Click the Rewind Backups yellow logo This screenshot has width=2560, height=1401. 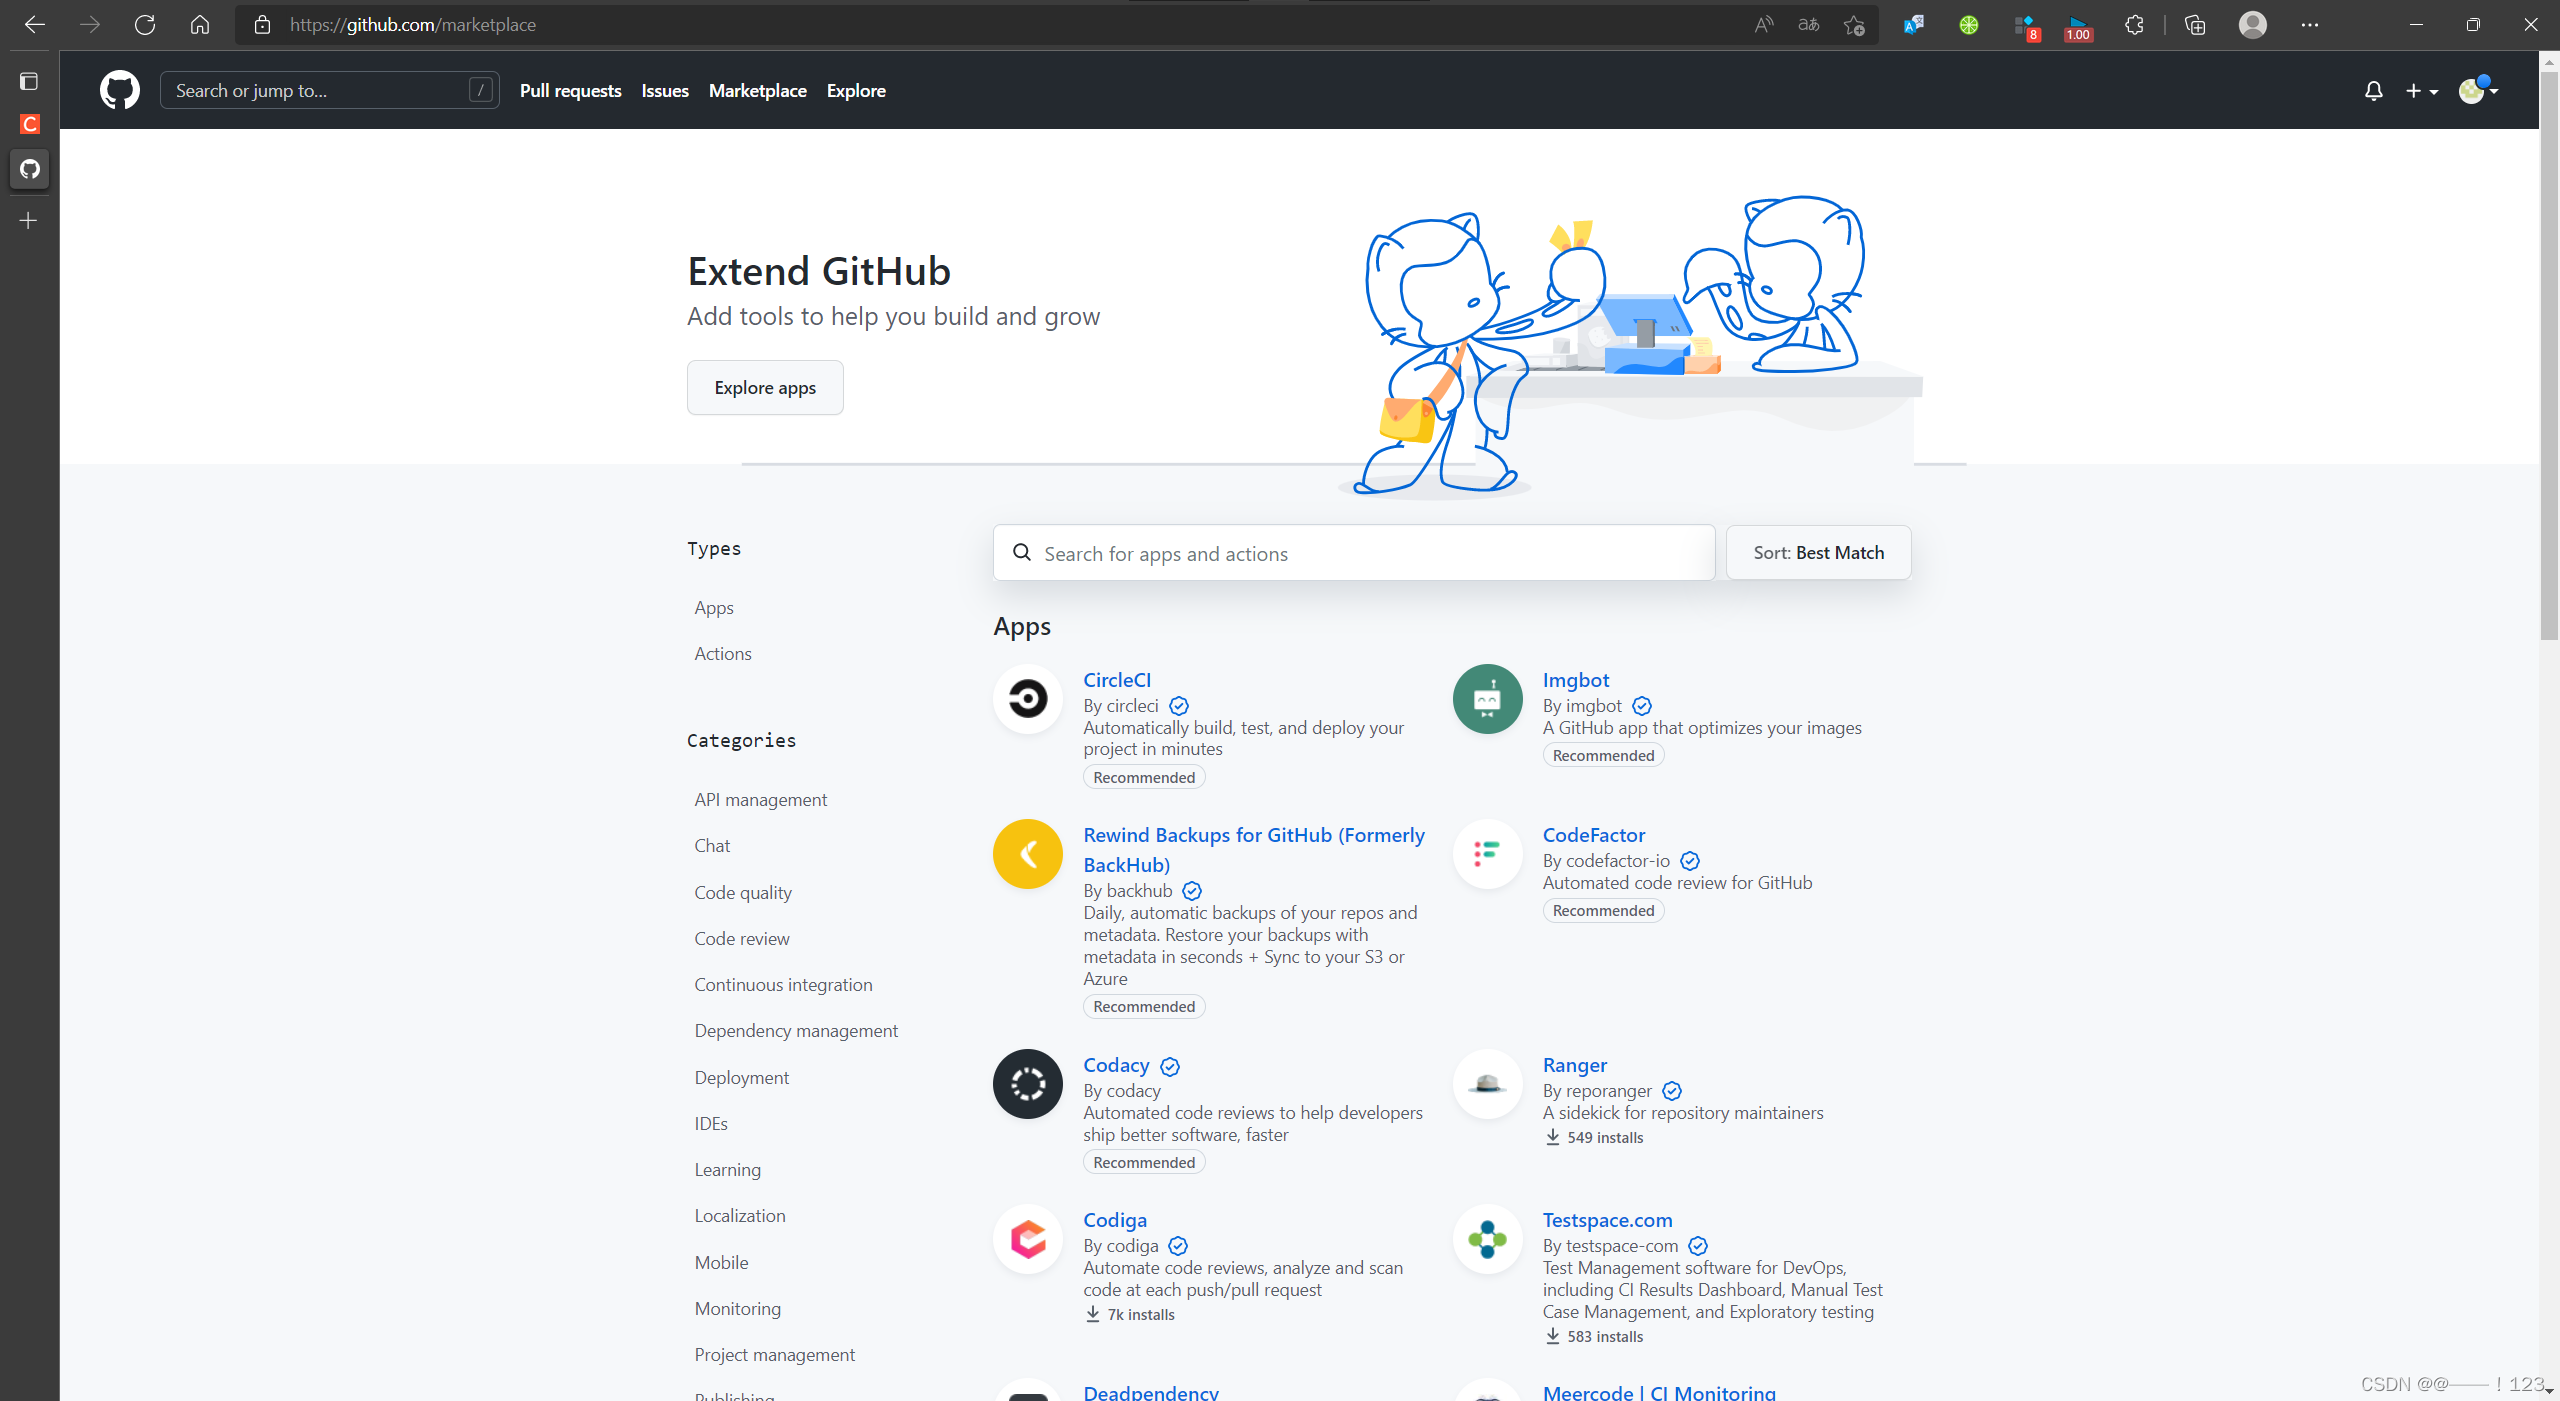(1027, 853)
